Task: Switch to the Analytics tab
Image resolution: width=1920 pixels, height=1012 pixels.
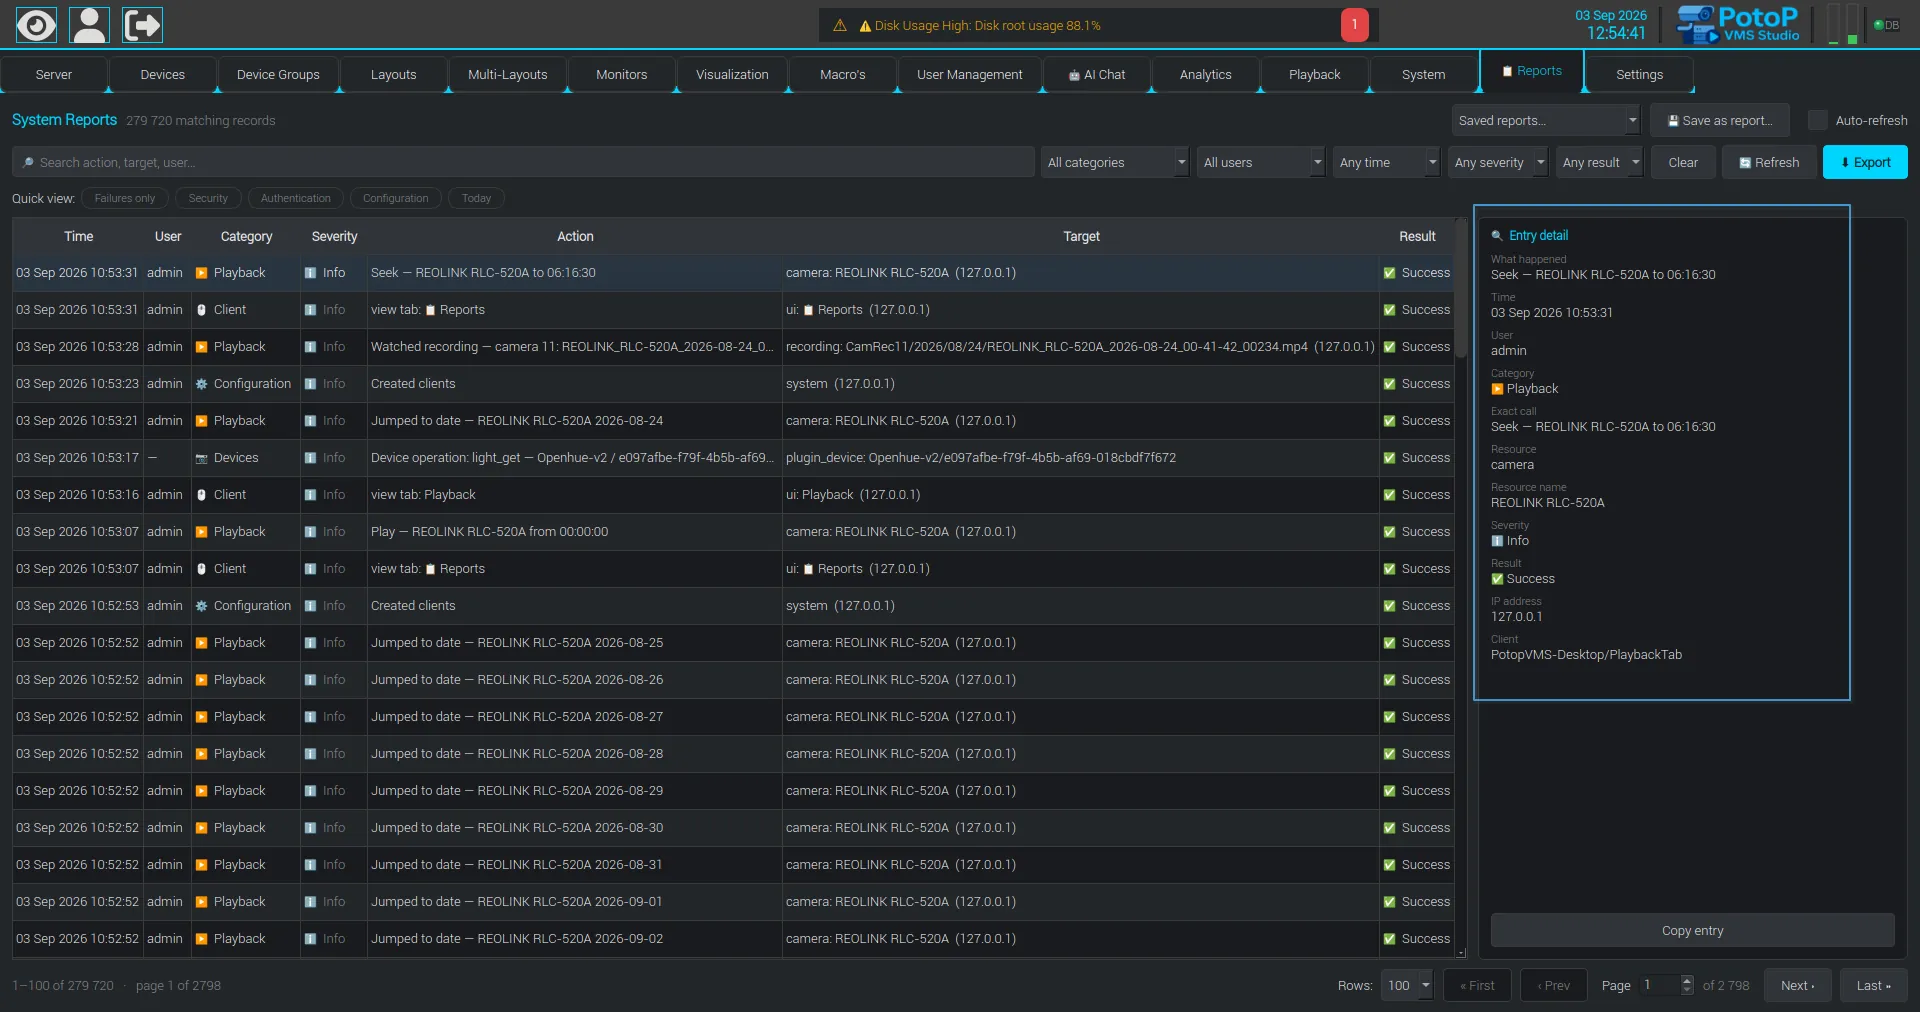Action: pos(1205,74)
